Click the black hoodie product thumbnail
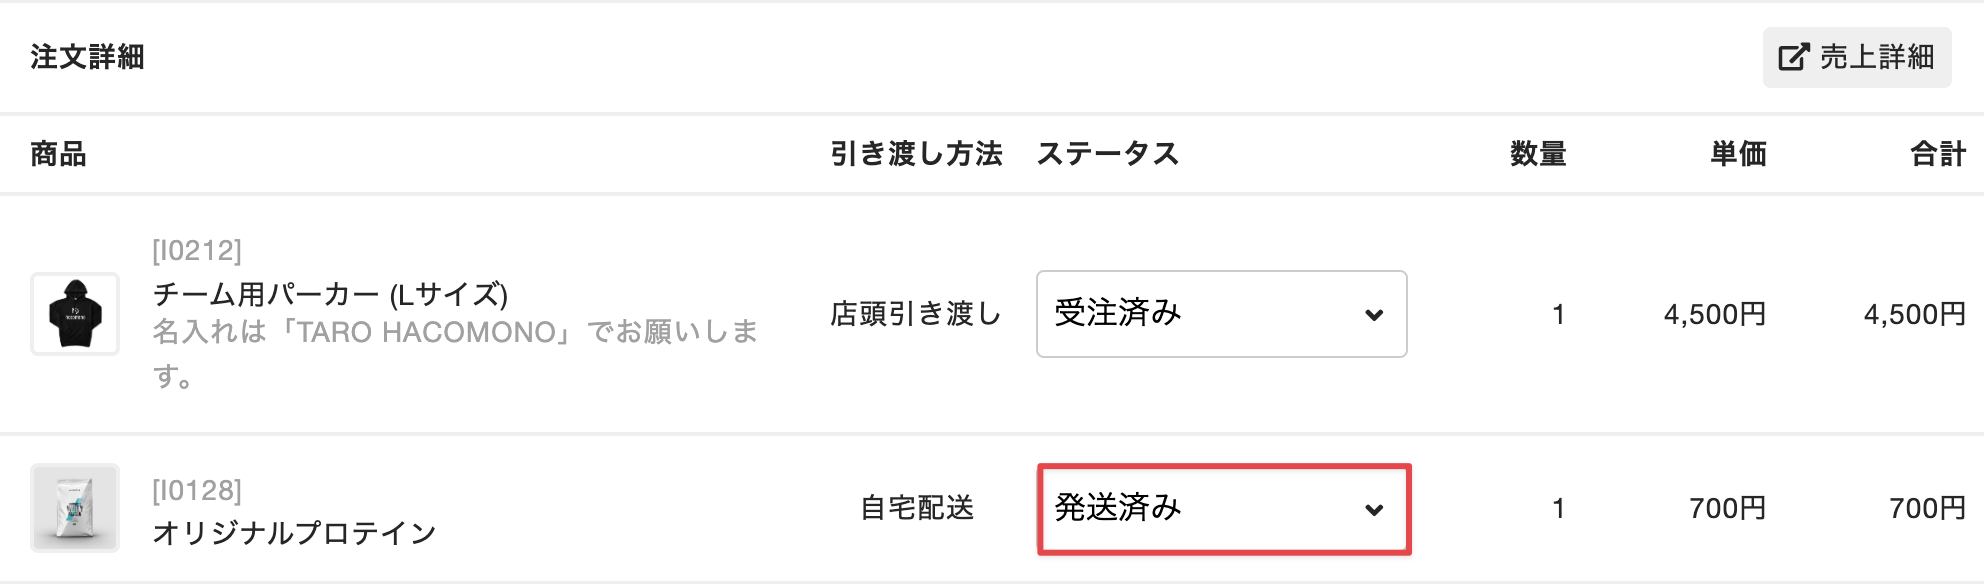Image resolution: width=1984 pixels, height=584 pixels. (x=75, y=314)
